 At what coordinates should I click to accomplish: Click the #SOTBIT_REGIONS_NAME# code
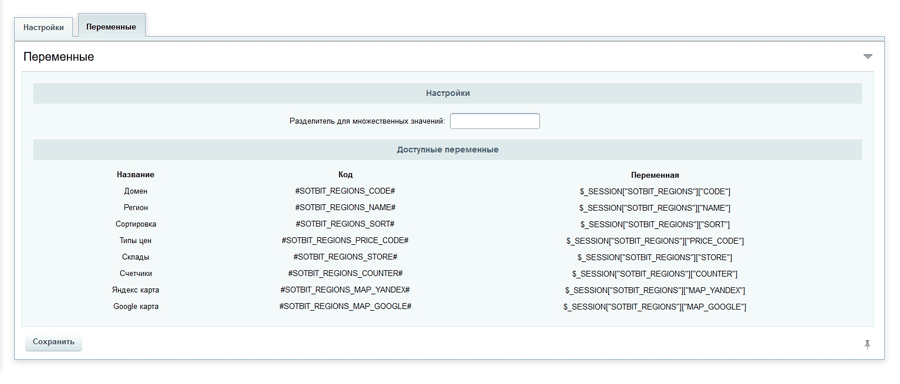345,207
